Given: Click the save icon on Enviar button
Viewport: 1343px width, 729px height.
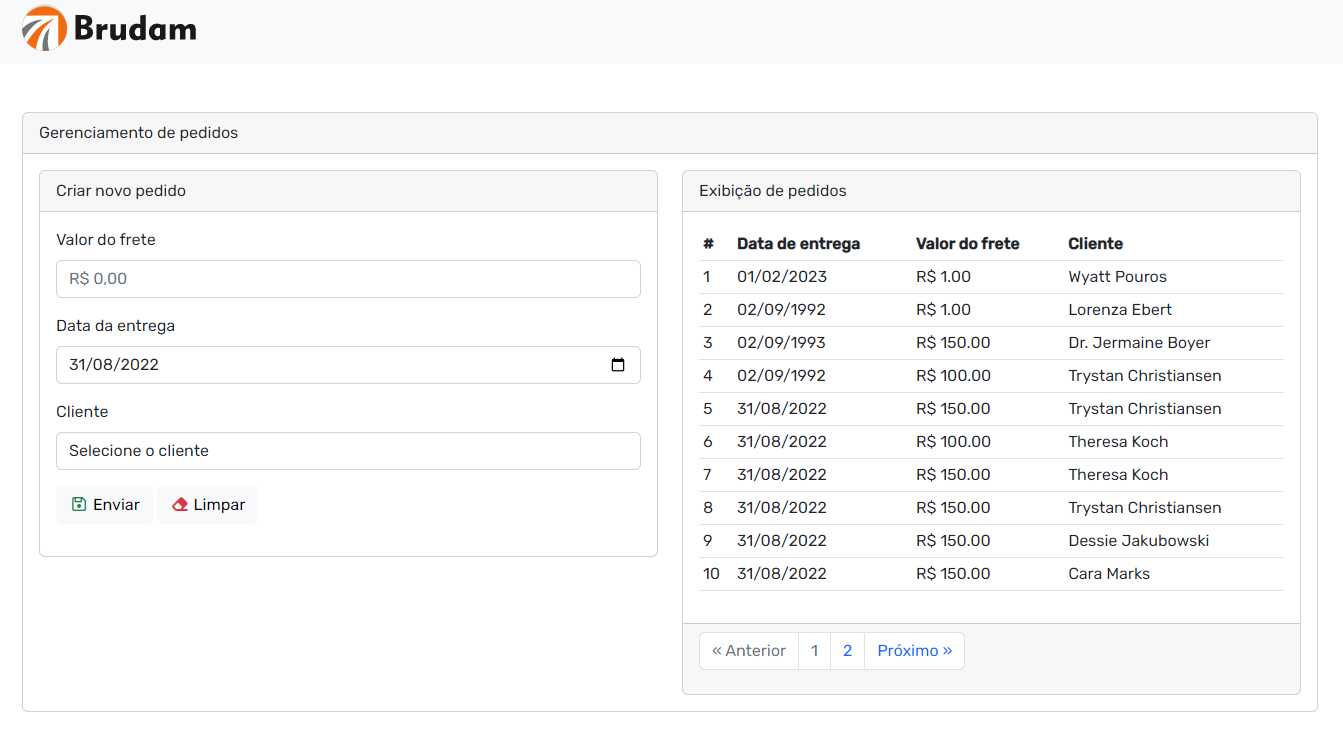Looking at the screenshot, I should coord(77,505).
